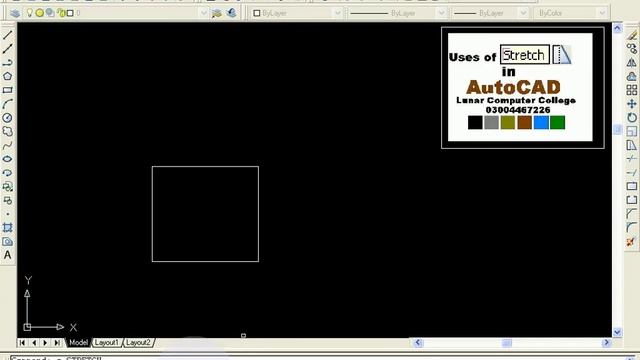Open the Make Block tool

[7, 200]
